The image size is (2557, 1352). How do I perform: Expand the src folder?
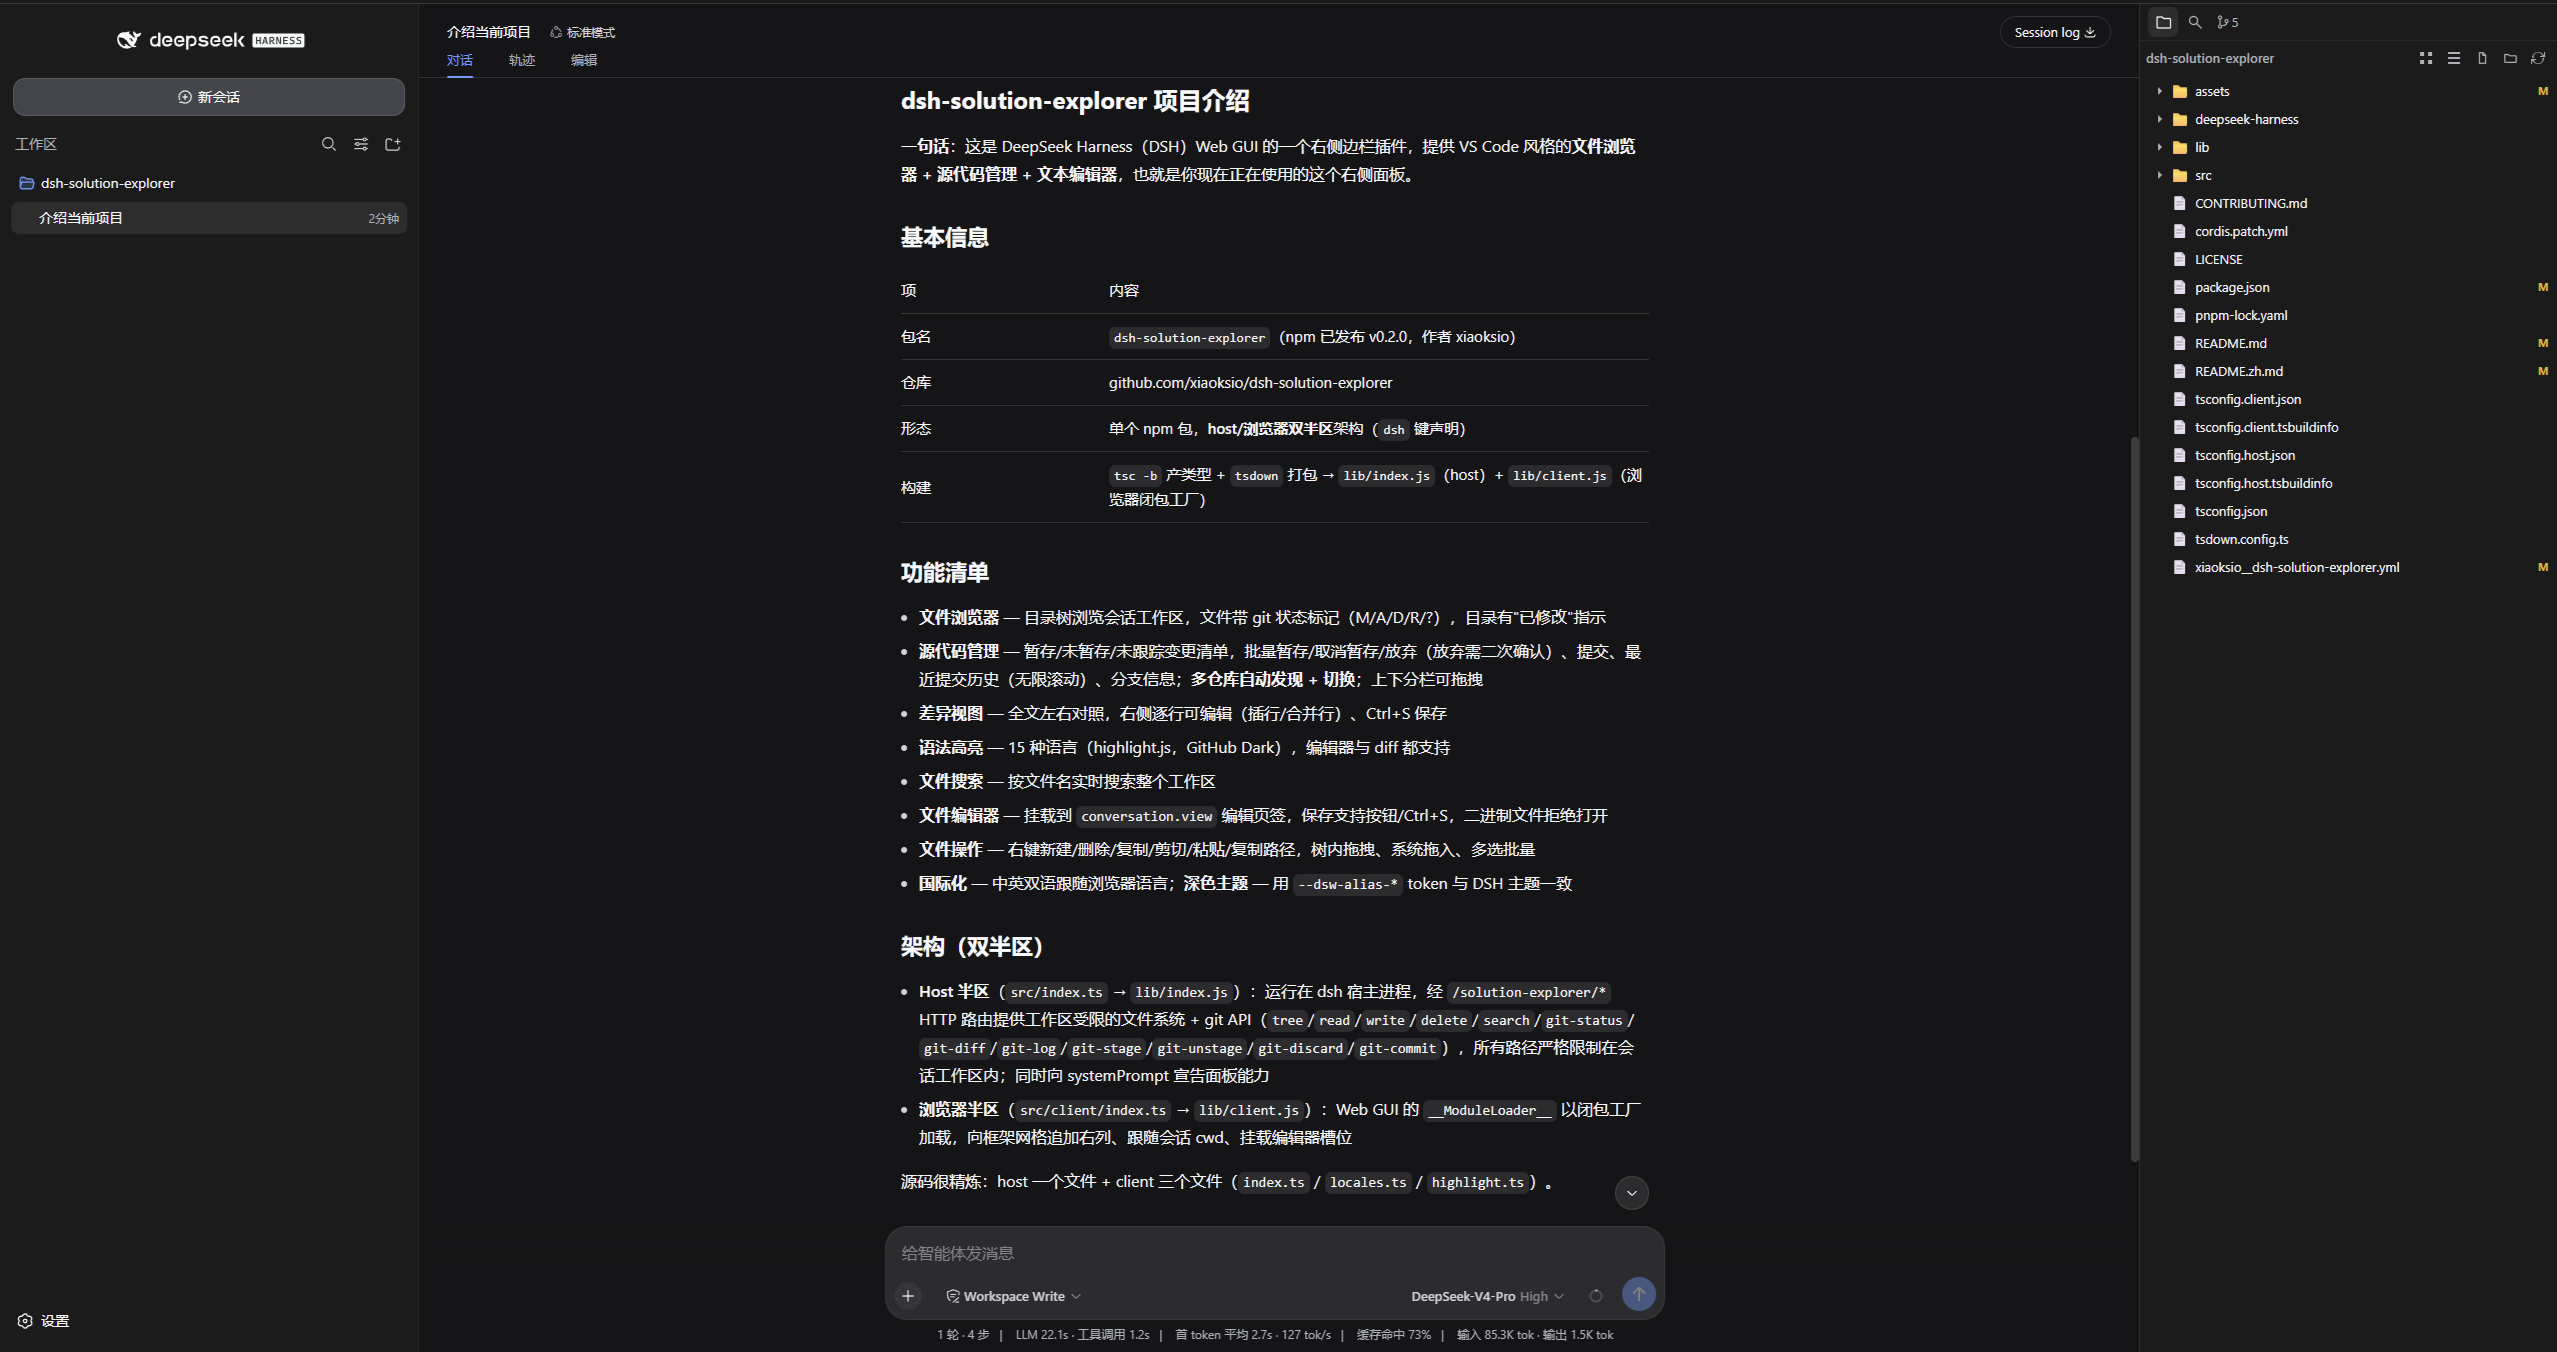pos(2160,175)
